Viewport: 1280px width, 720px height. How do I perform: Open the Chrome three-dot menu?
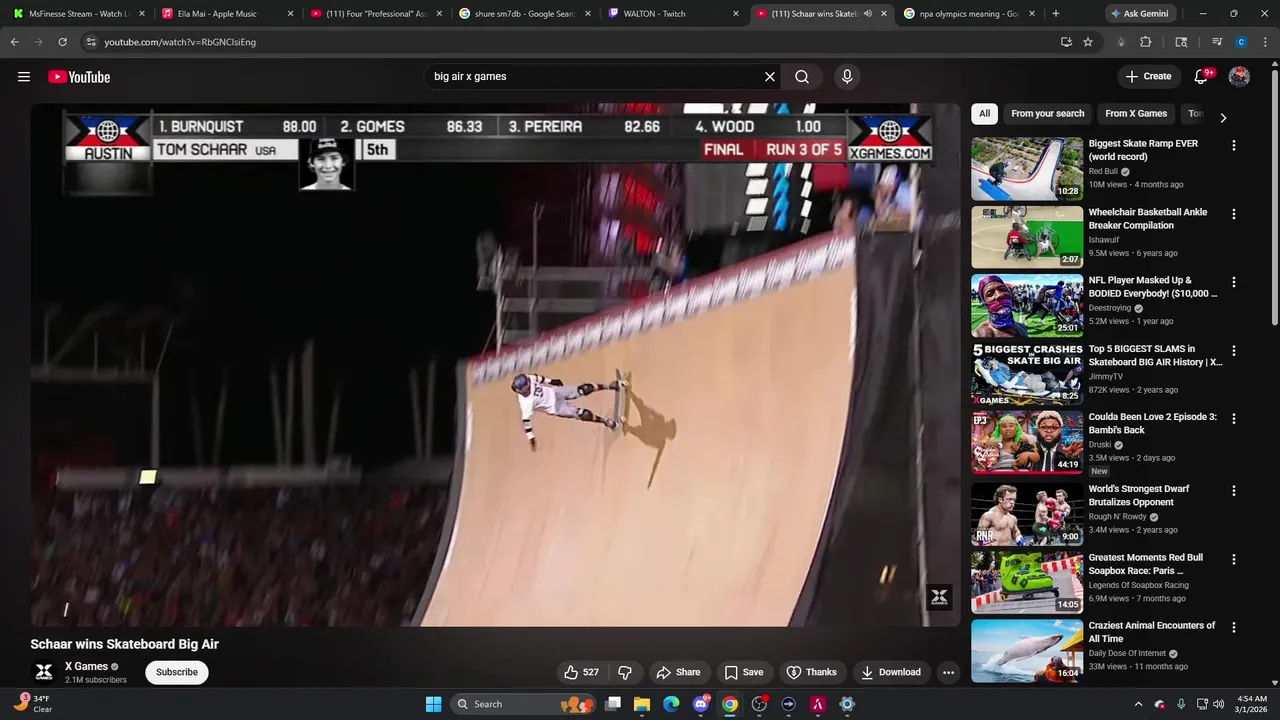coord(1266,42)
